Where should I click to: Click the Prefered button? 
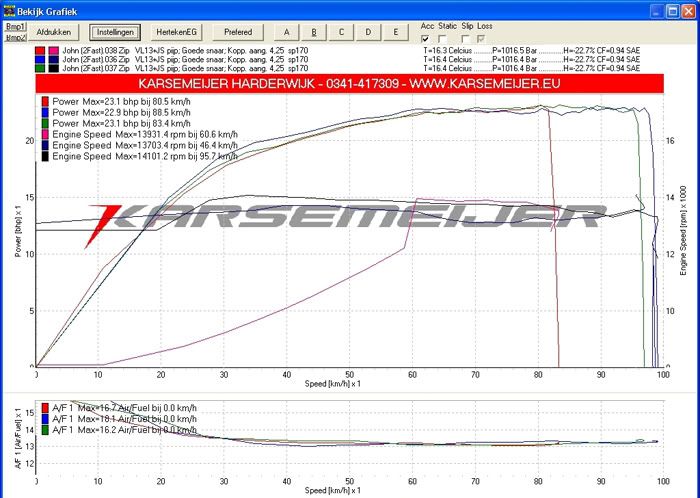[238, 32]
